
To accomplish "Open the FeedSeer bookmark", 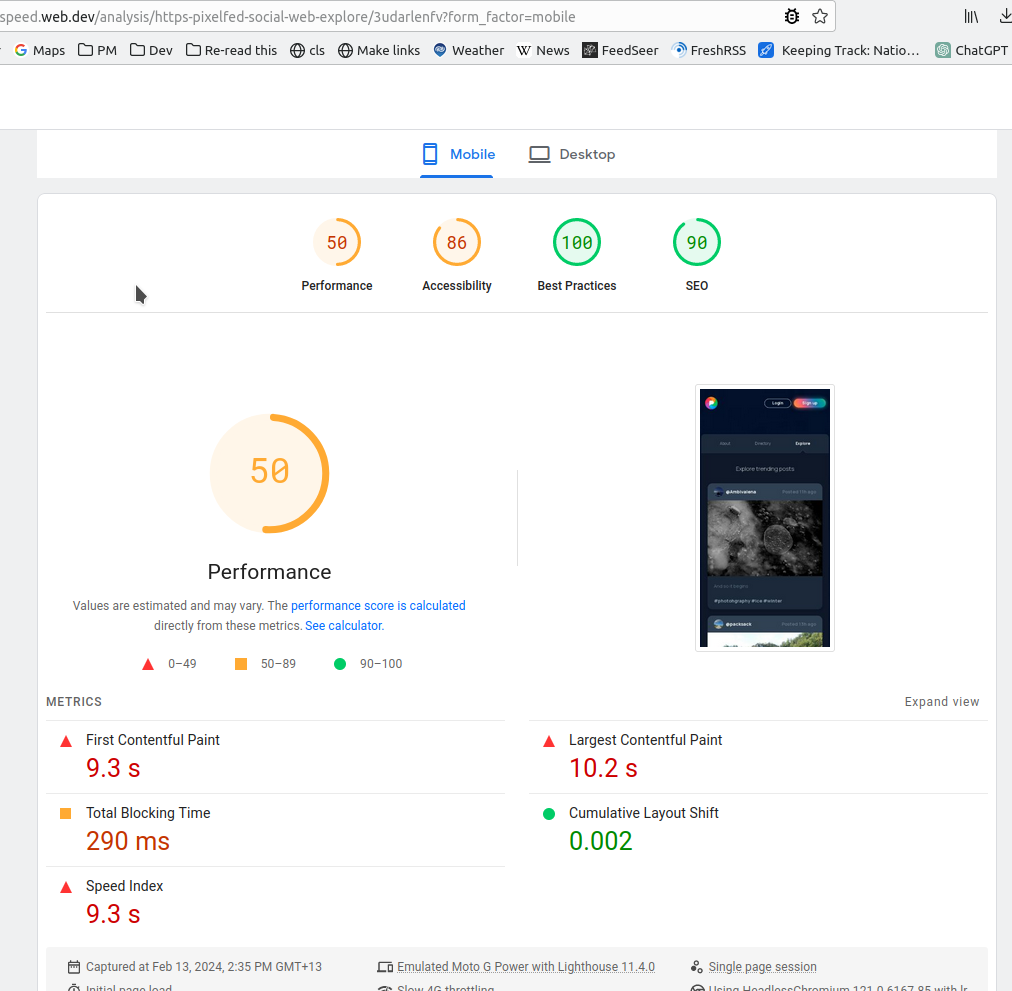I will click(x=620, y=50).
